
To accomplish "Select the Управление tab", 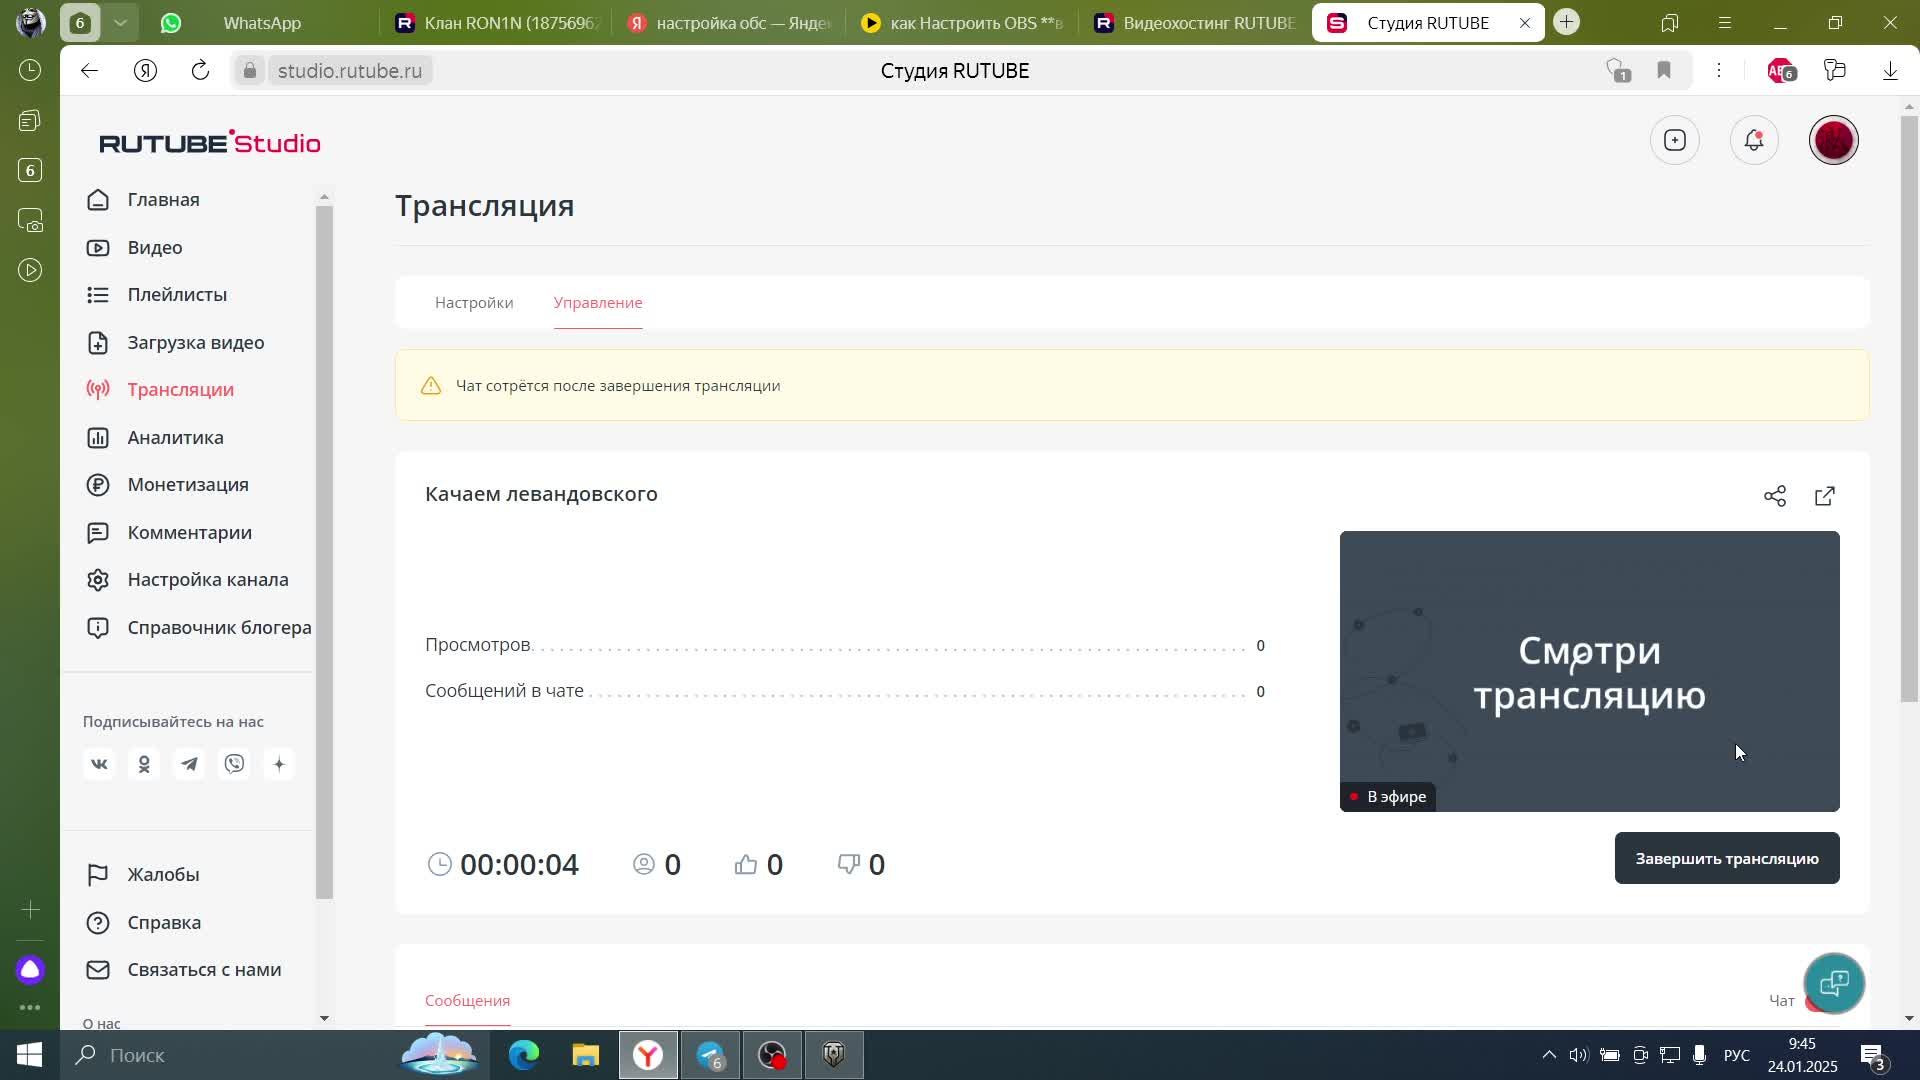I will (598, 303).
